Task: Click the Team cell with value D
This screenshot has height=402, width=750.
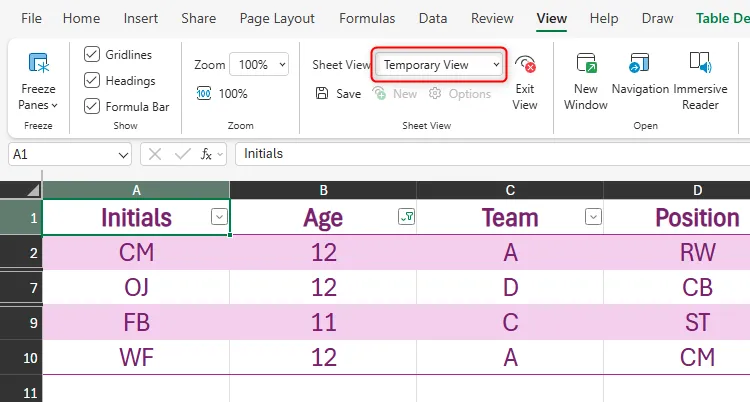Action: coord(510,287)
